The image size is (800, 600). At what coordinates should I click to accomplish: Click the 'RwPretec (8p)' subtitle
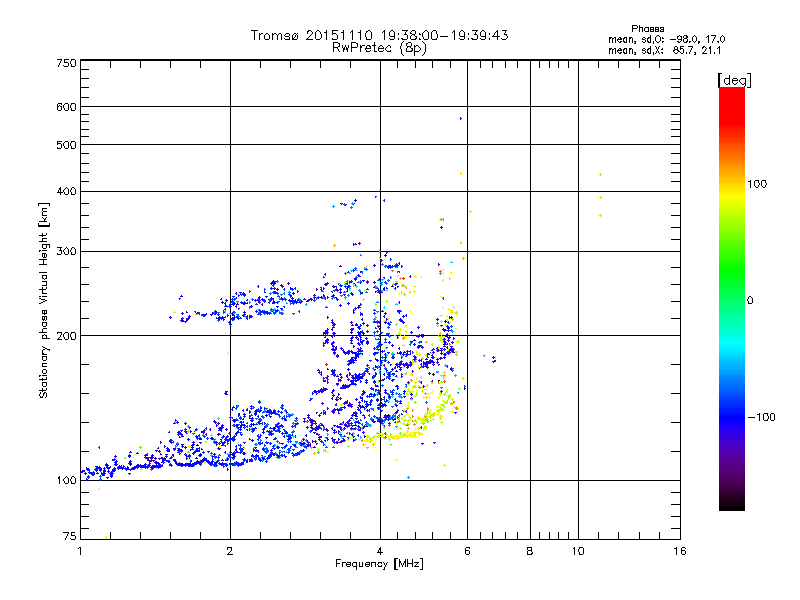pyautogui.click(x=379, y=48)
